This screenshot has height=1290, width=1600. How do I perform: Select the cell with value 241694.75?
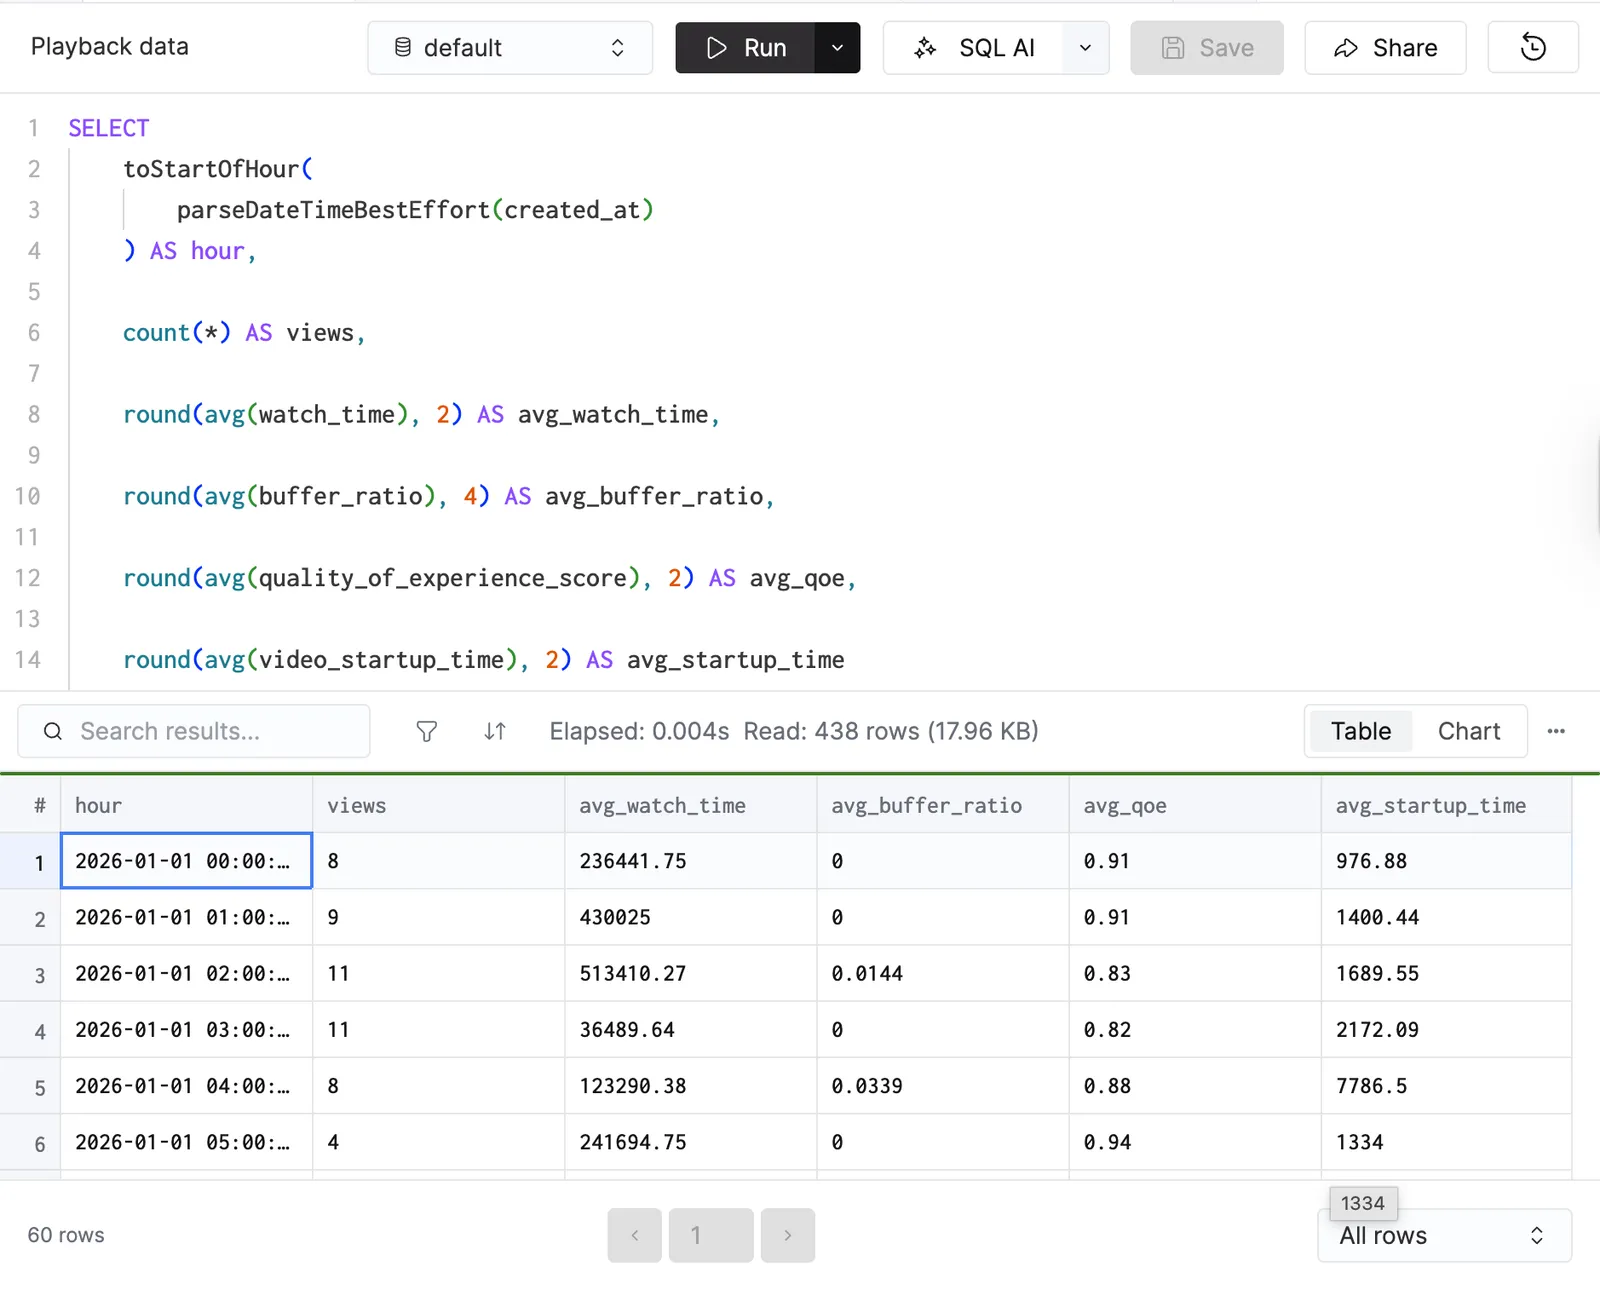(x=691, y=1141)
